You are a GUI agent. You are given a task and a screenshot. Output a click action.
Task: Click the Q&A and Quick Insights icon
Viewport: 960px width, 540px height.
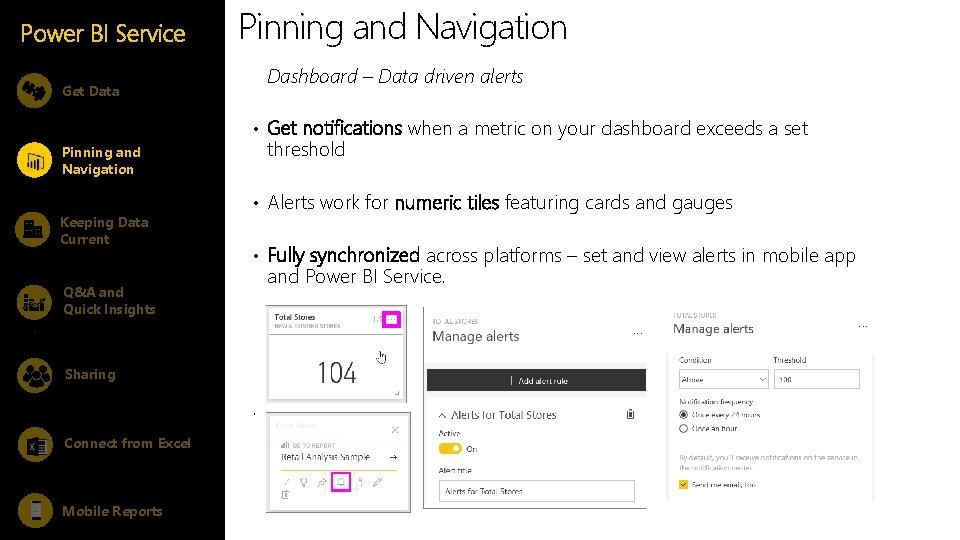tap(34, 302)
